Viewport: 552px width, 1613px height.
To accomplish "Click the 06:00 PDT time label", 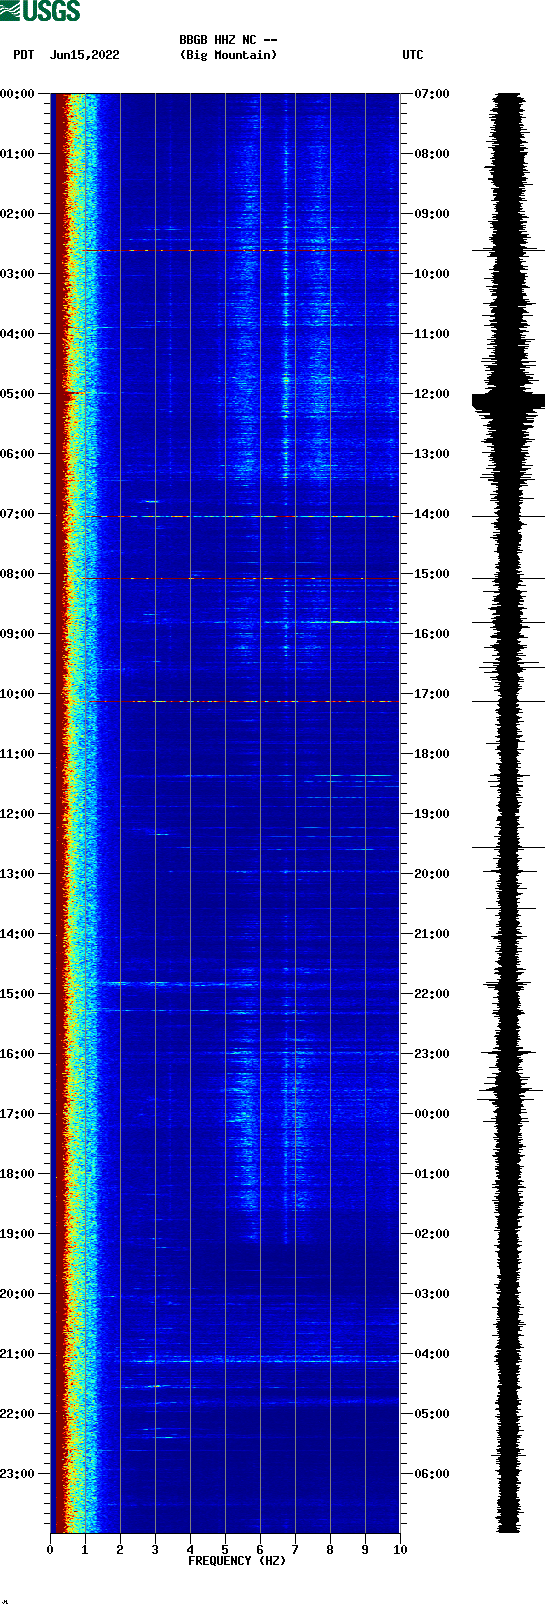I will click(x=18, y=454).
